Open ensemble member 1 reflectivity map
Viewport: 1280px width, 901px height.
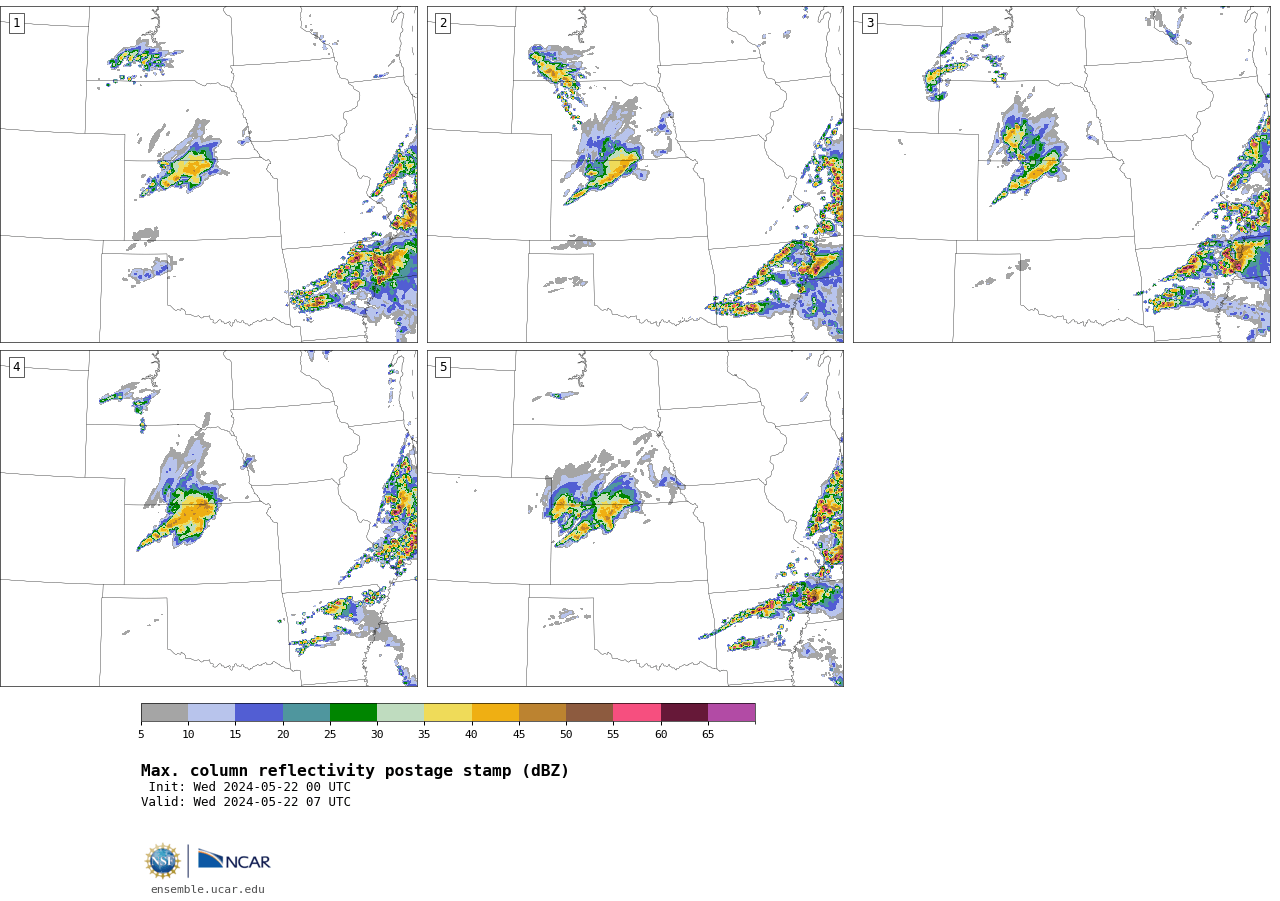click(x=209, y=175)
